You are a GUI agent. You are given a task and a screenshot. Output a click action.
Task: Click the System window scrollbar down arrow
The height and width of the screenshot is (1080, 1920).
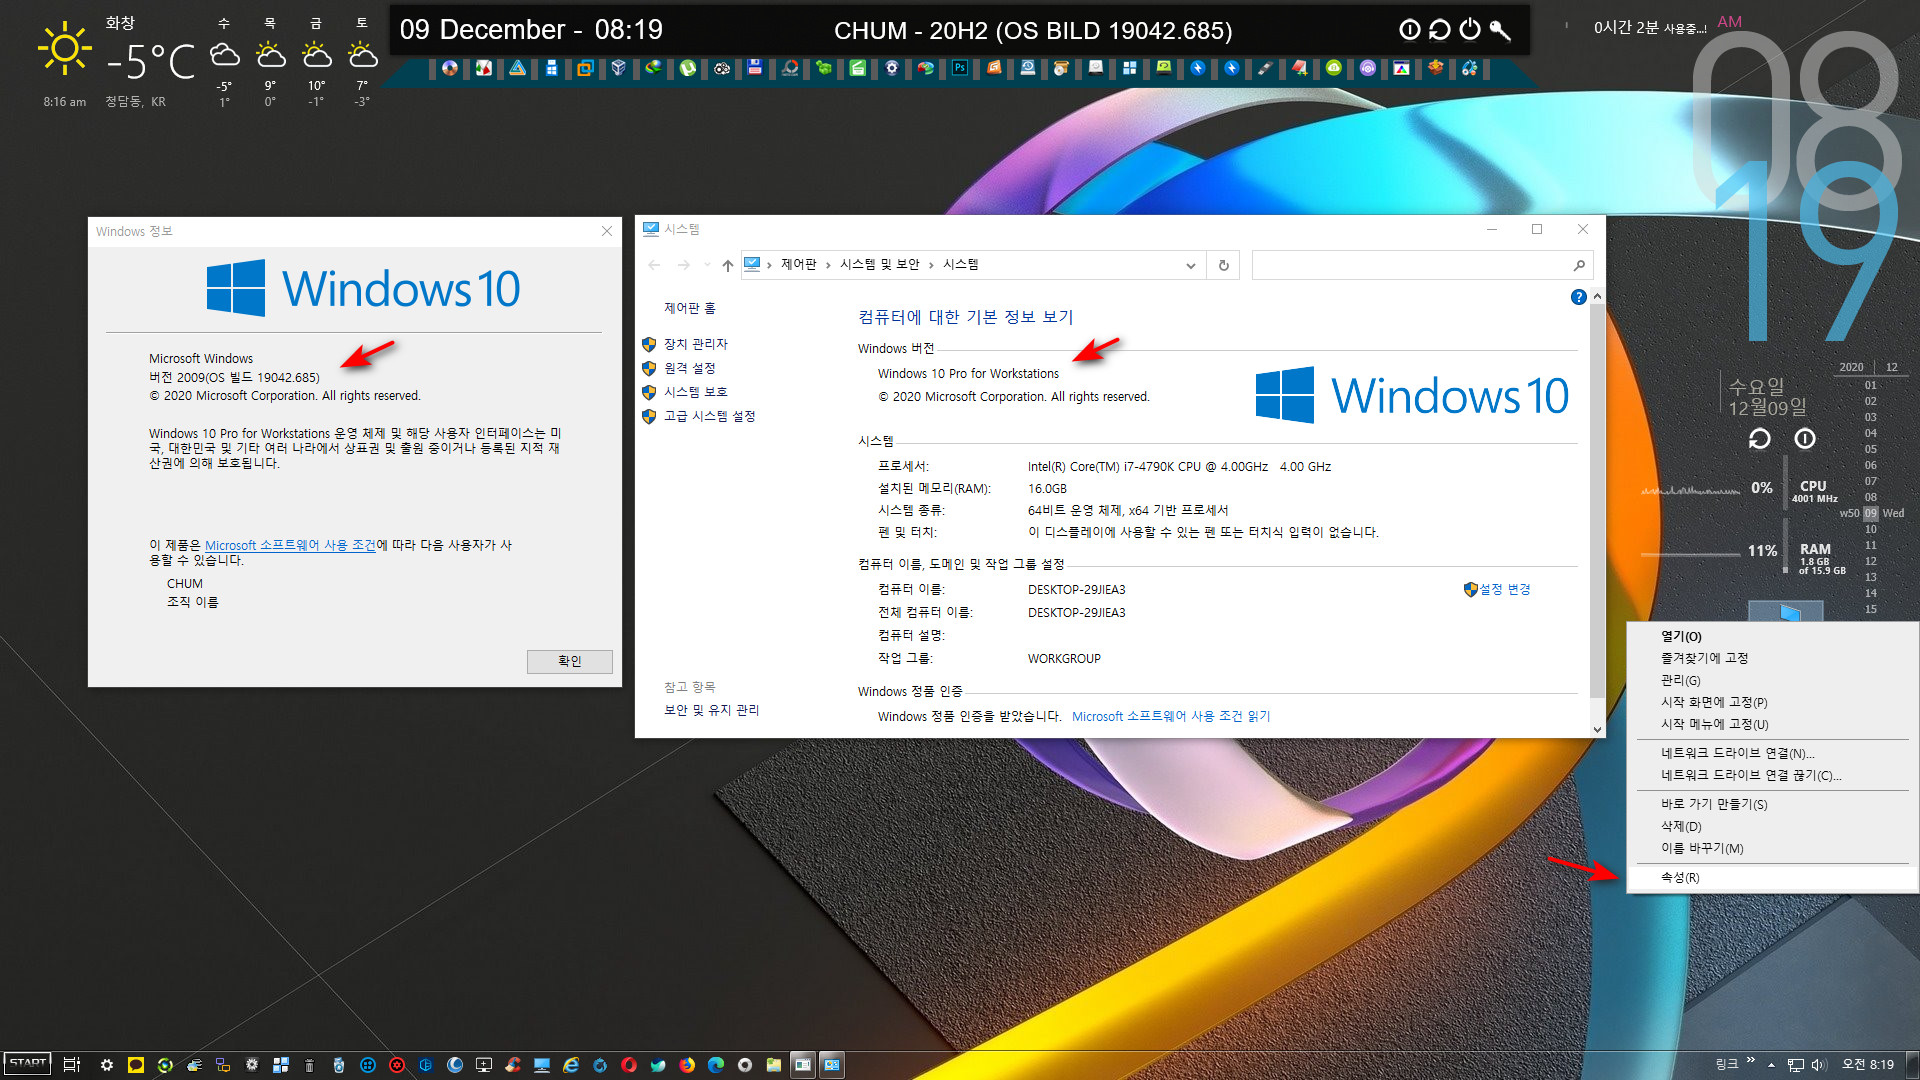pos(1597,729)
